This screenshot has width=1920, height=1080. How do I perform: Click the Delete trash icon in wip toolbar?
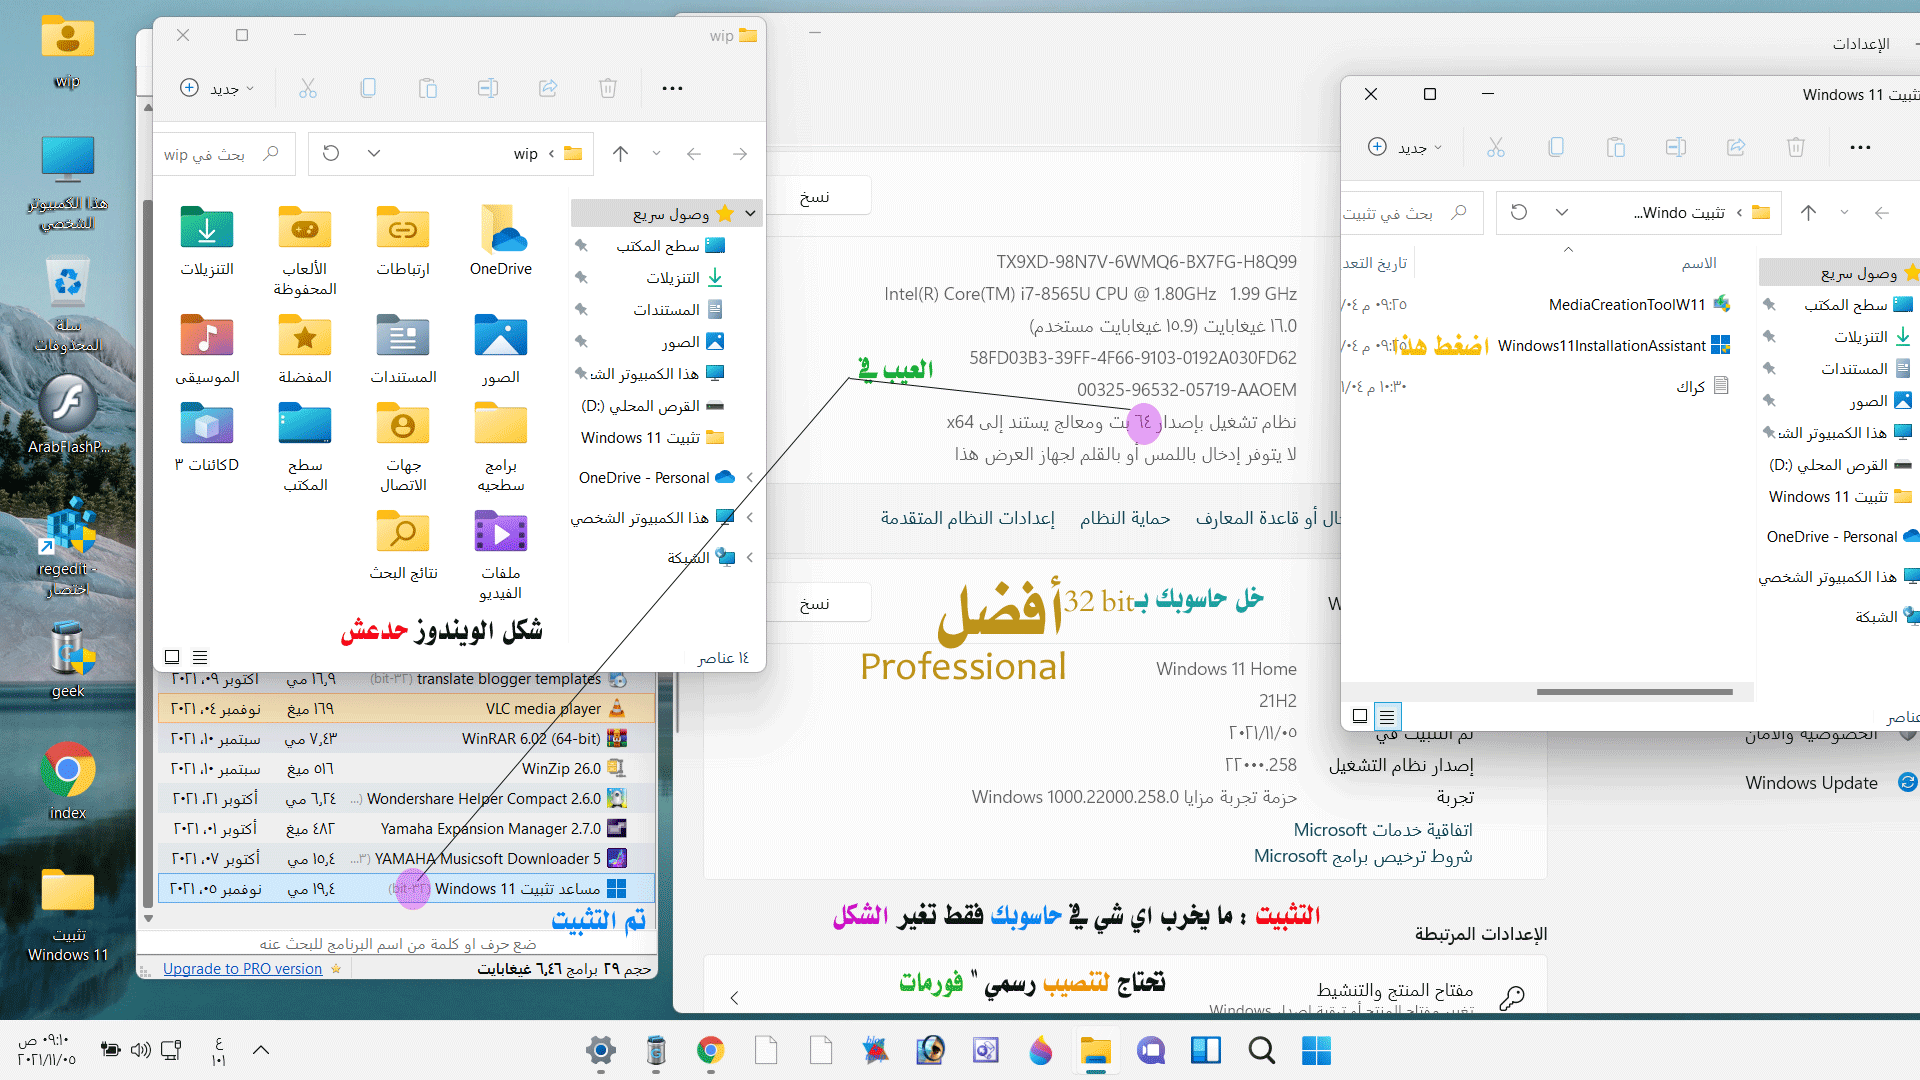coord(607,88)
